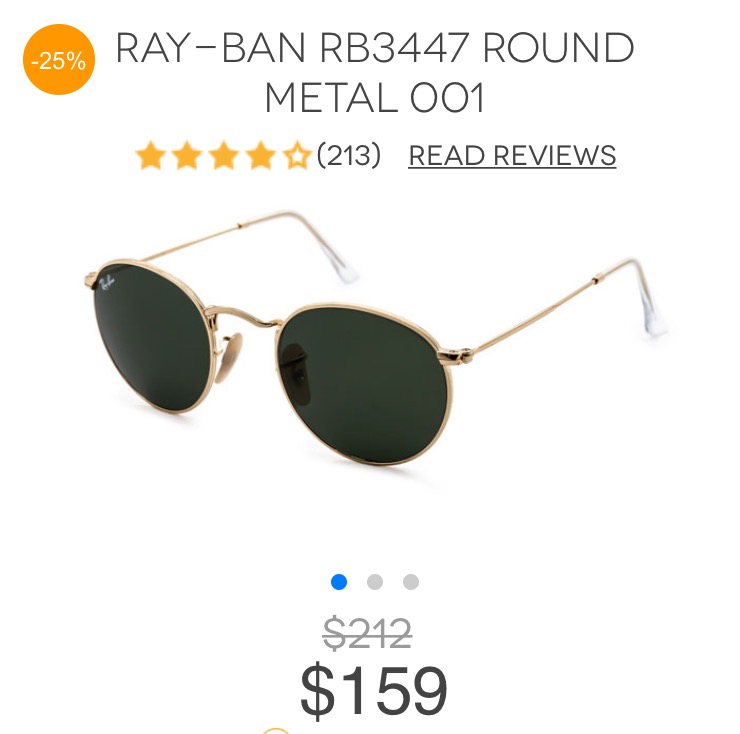
Task: Switch to the third carousel dot
Action: (411, 582)
